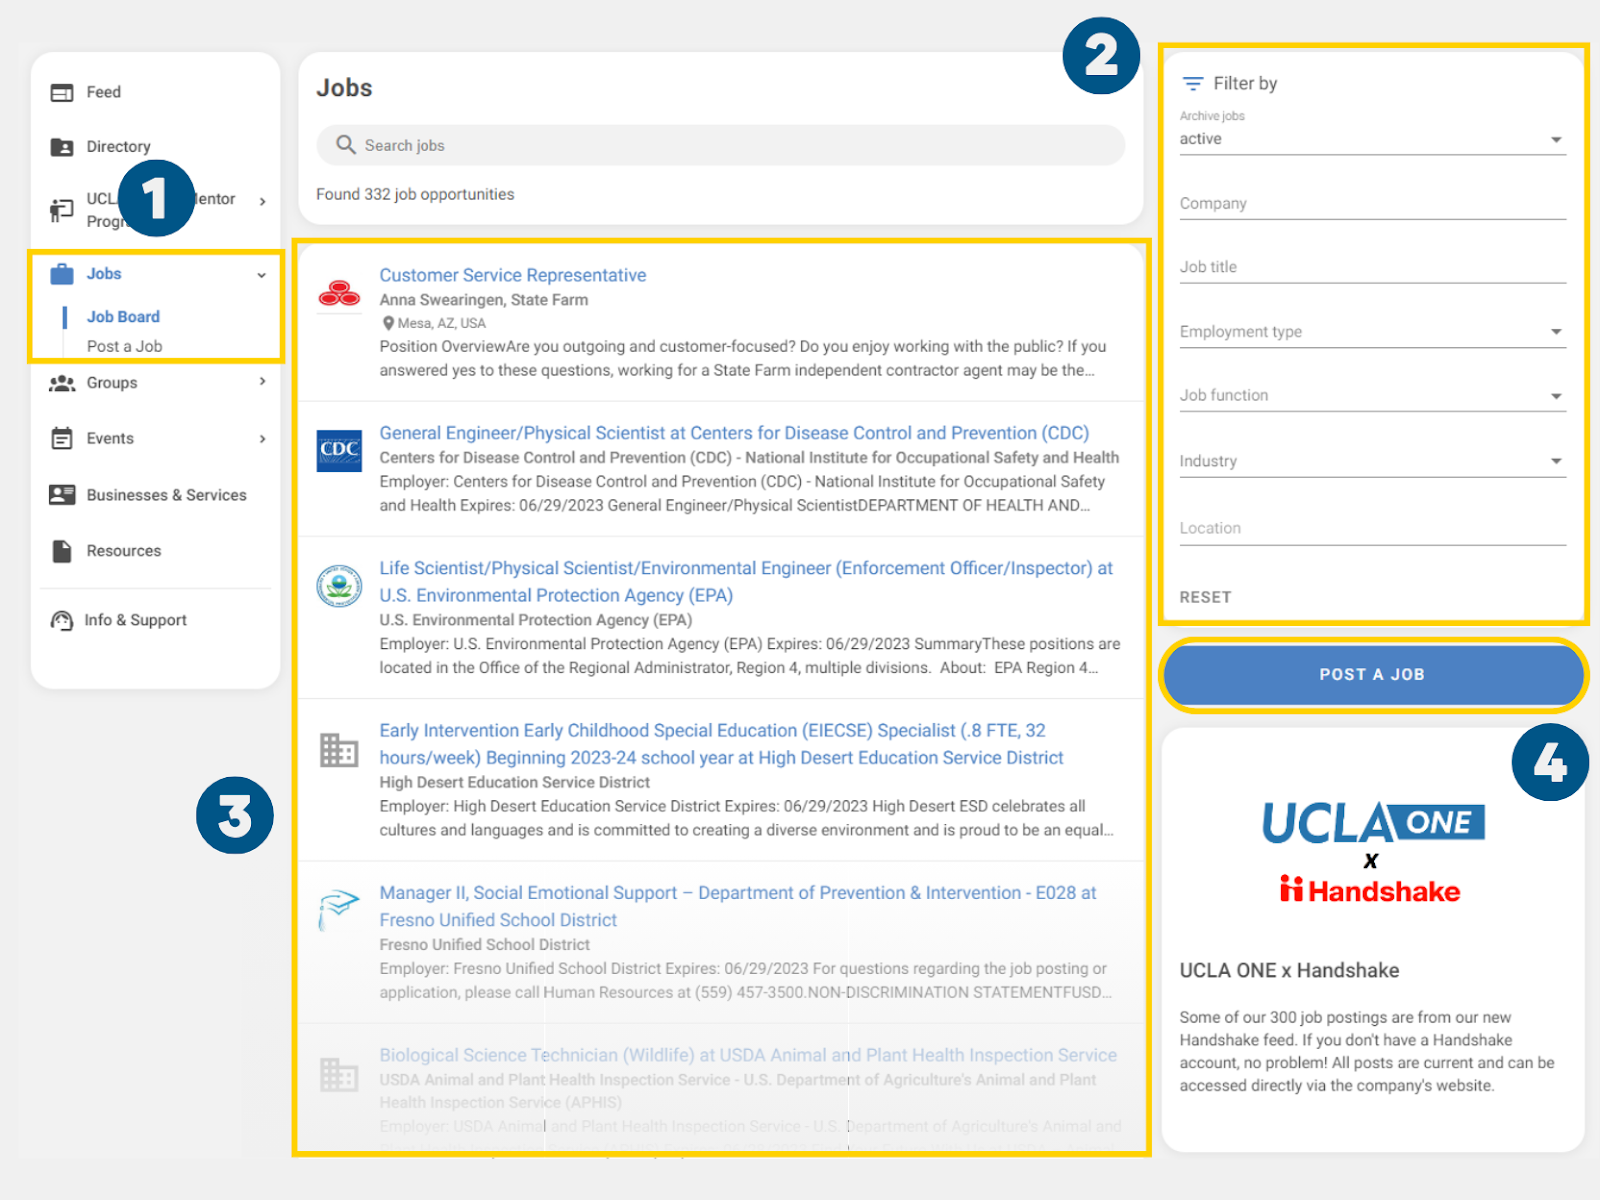
Task: Click 'Found 332 job opportunities' text
Action: tap(415, 194)
